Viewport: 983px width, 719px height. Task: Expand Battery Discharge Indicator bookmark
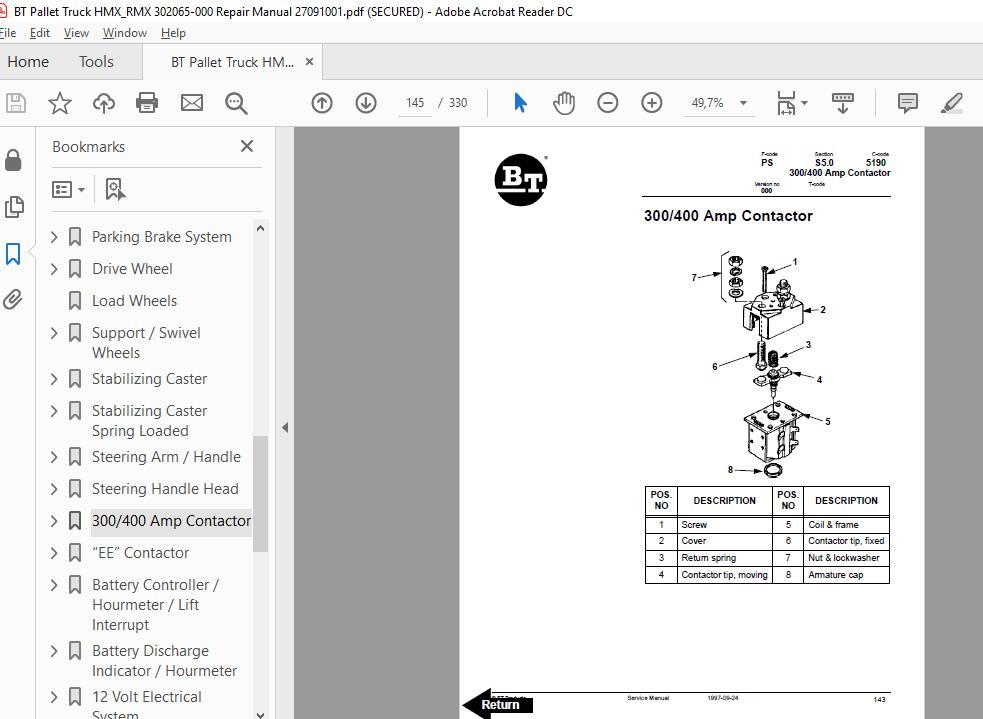pos(54,651)
